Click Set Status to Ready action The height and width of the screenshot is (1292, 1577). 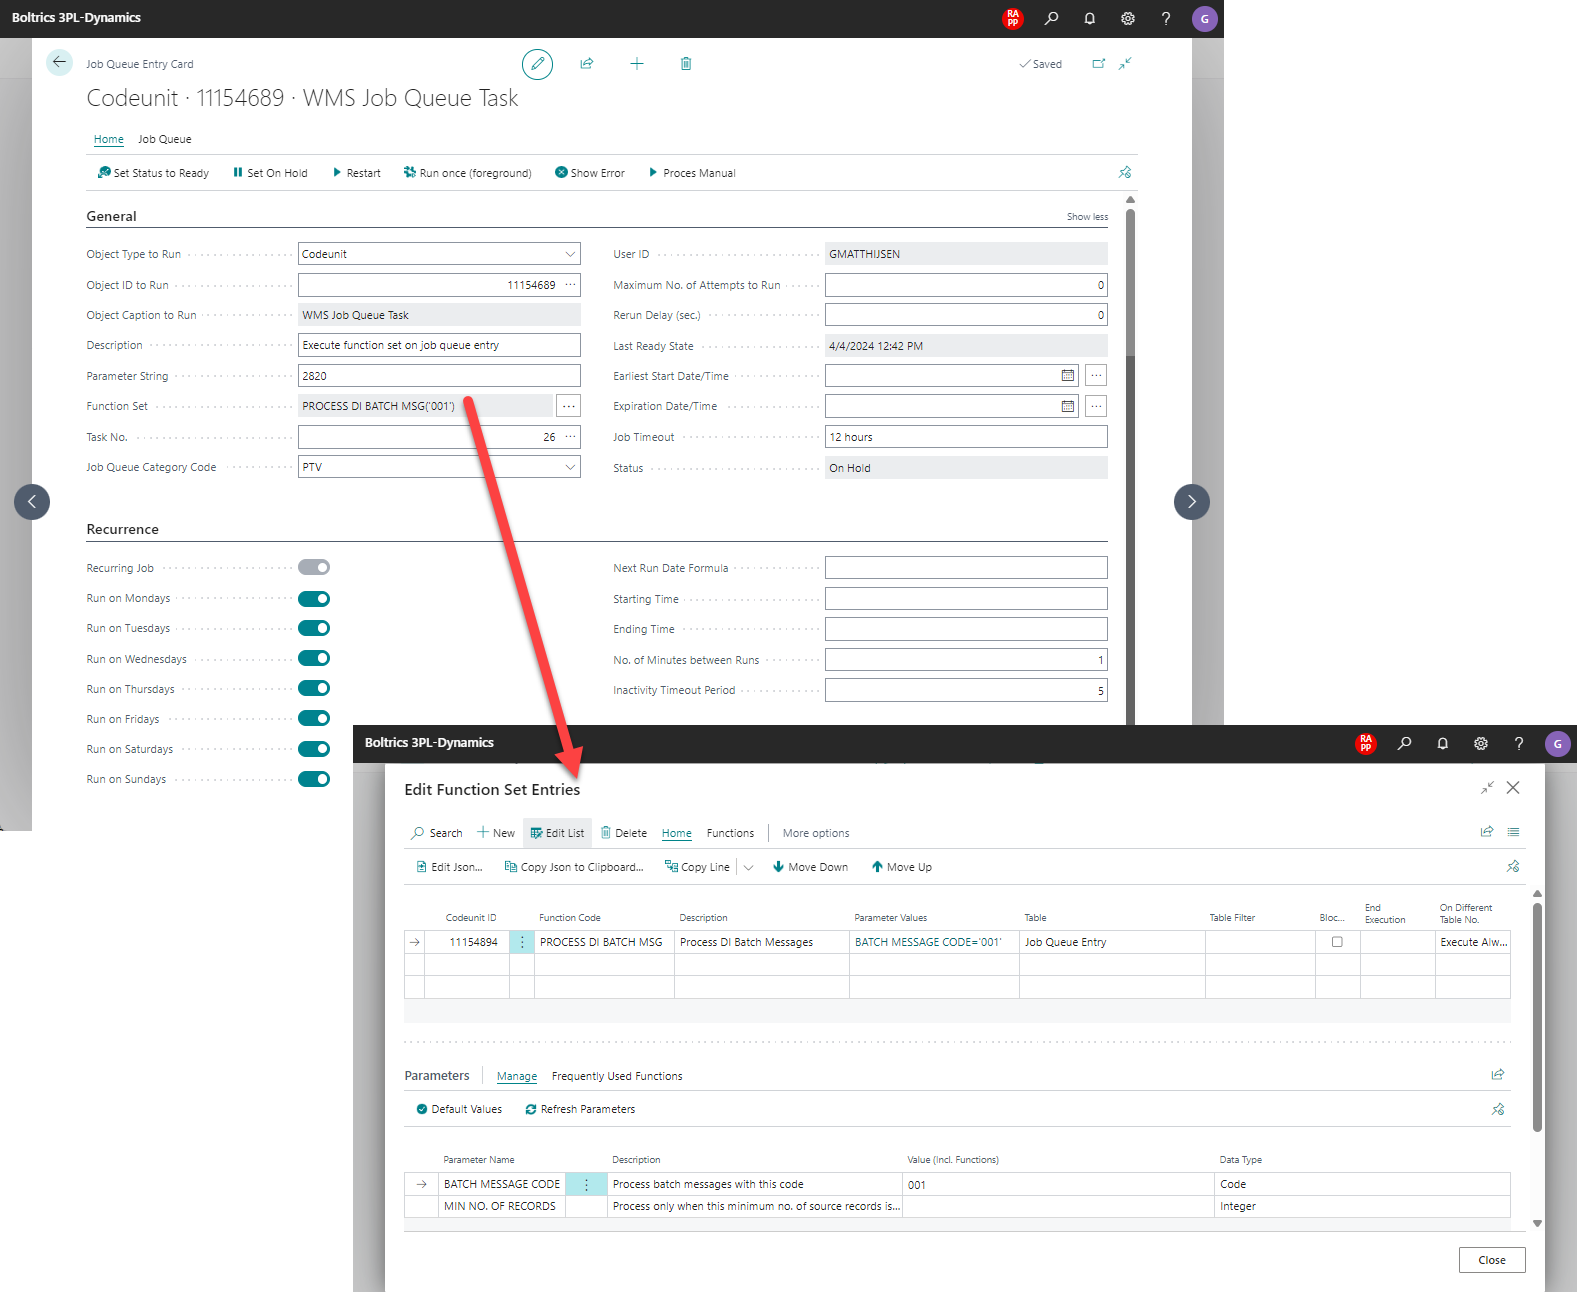click(x=153, y=173)
